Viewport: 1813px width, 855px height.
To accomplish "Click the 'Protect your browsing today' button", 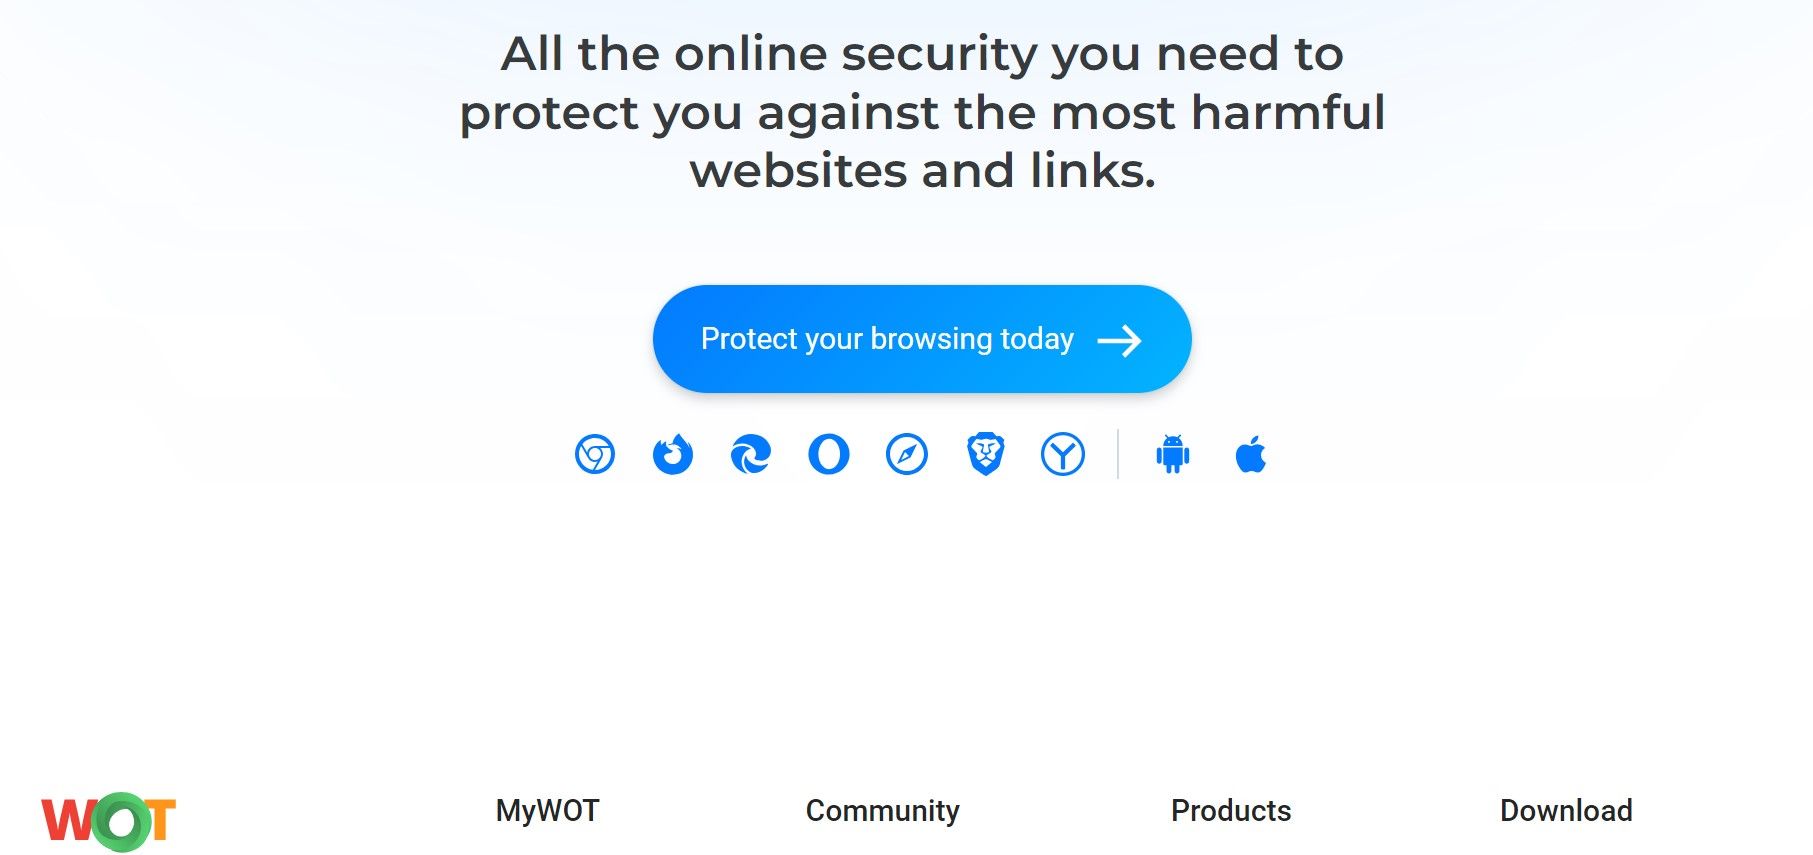I will (x=920, y=339).
